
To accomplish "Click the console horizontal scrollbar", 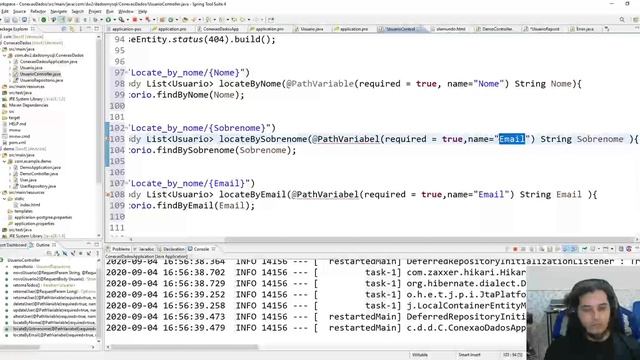I will (184, 347).
